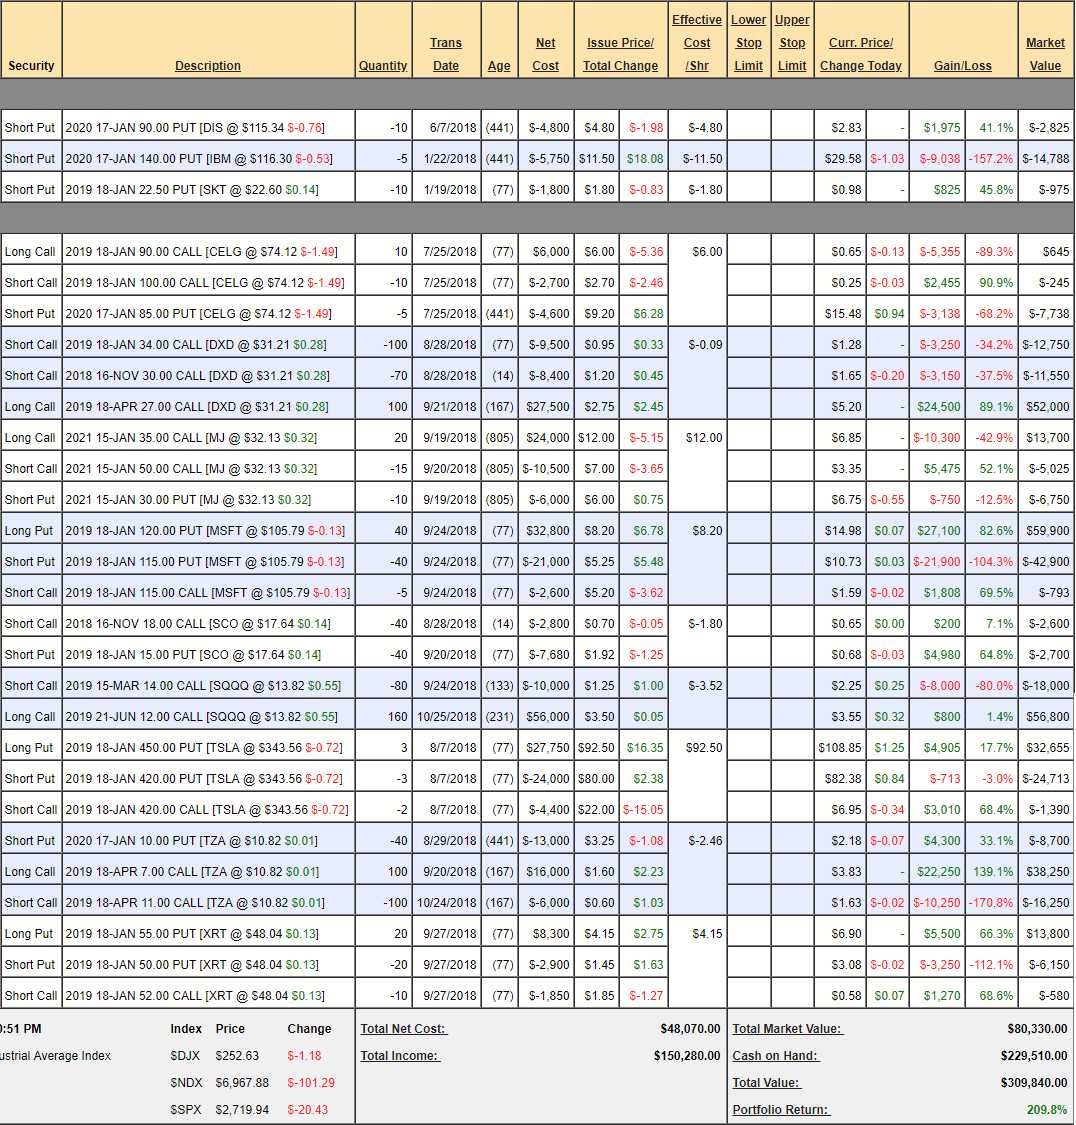
Task: Click the Lower Stop Limit cell for DIS put
Action: [749, 128]
